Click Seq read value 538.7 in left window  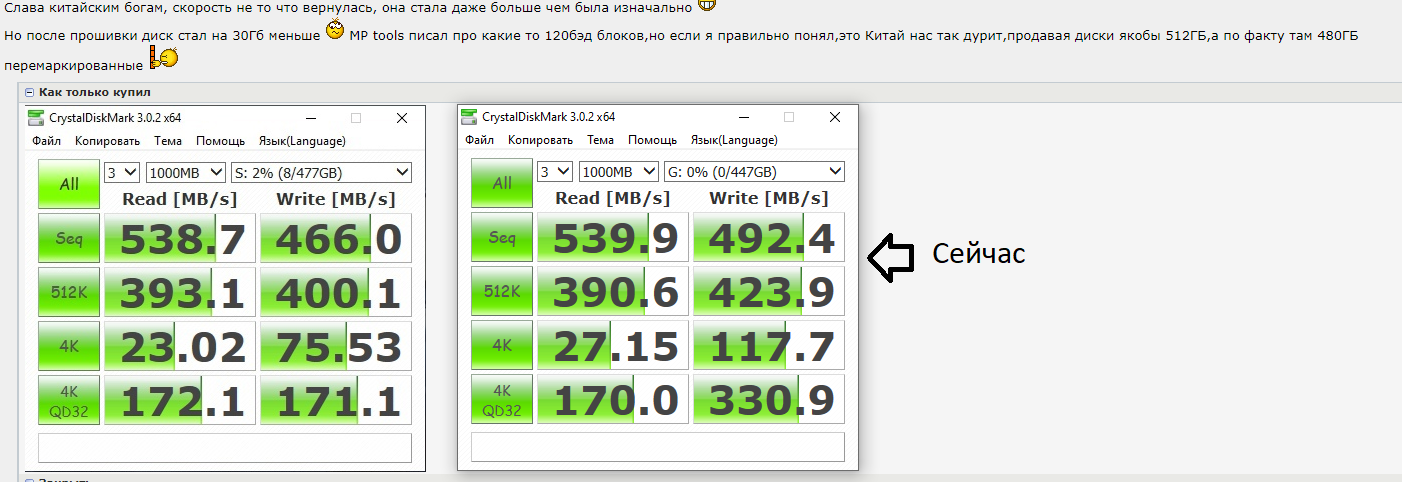click(x=179, y=238)
